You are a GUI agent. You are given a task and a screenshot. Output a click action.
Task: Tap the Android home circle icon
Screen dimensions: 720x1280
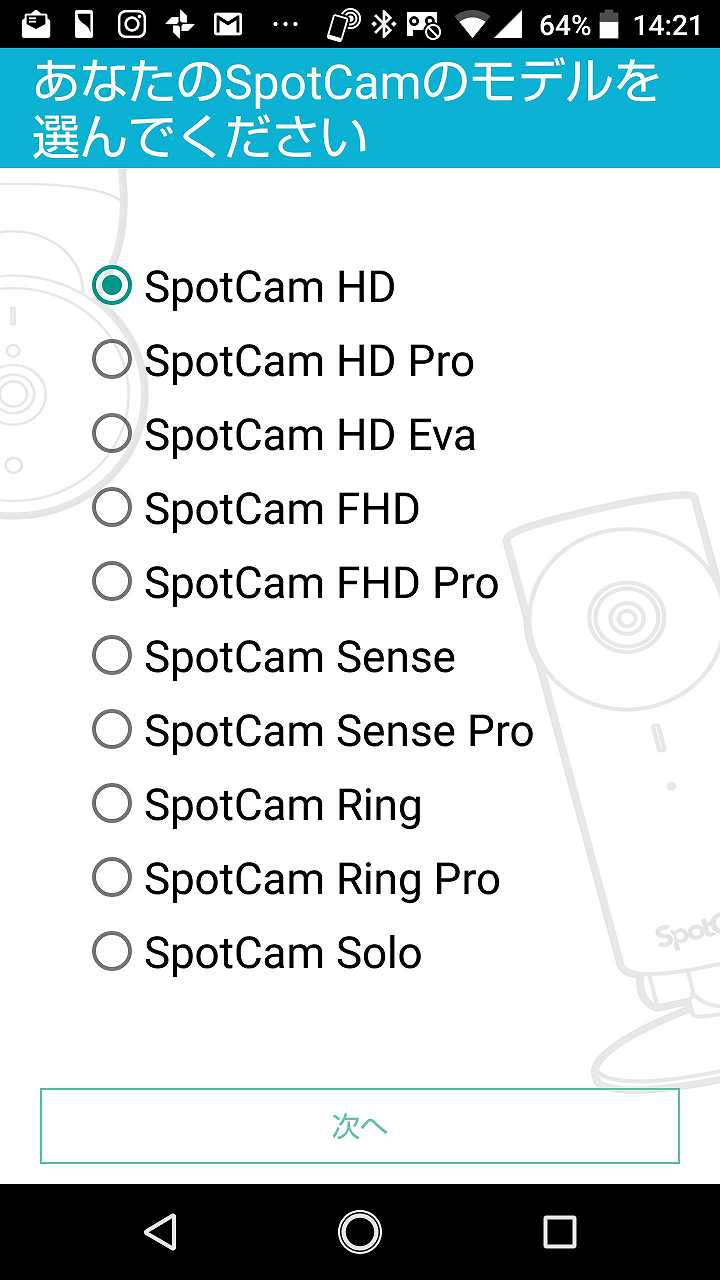[x=360, y=1232]
